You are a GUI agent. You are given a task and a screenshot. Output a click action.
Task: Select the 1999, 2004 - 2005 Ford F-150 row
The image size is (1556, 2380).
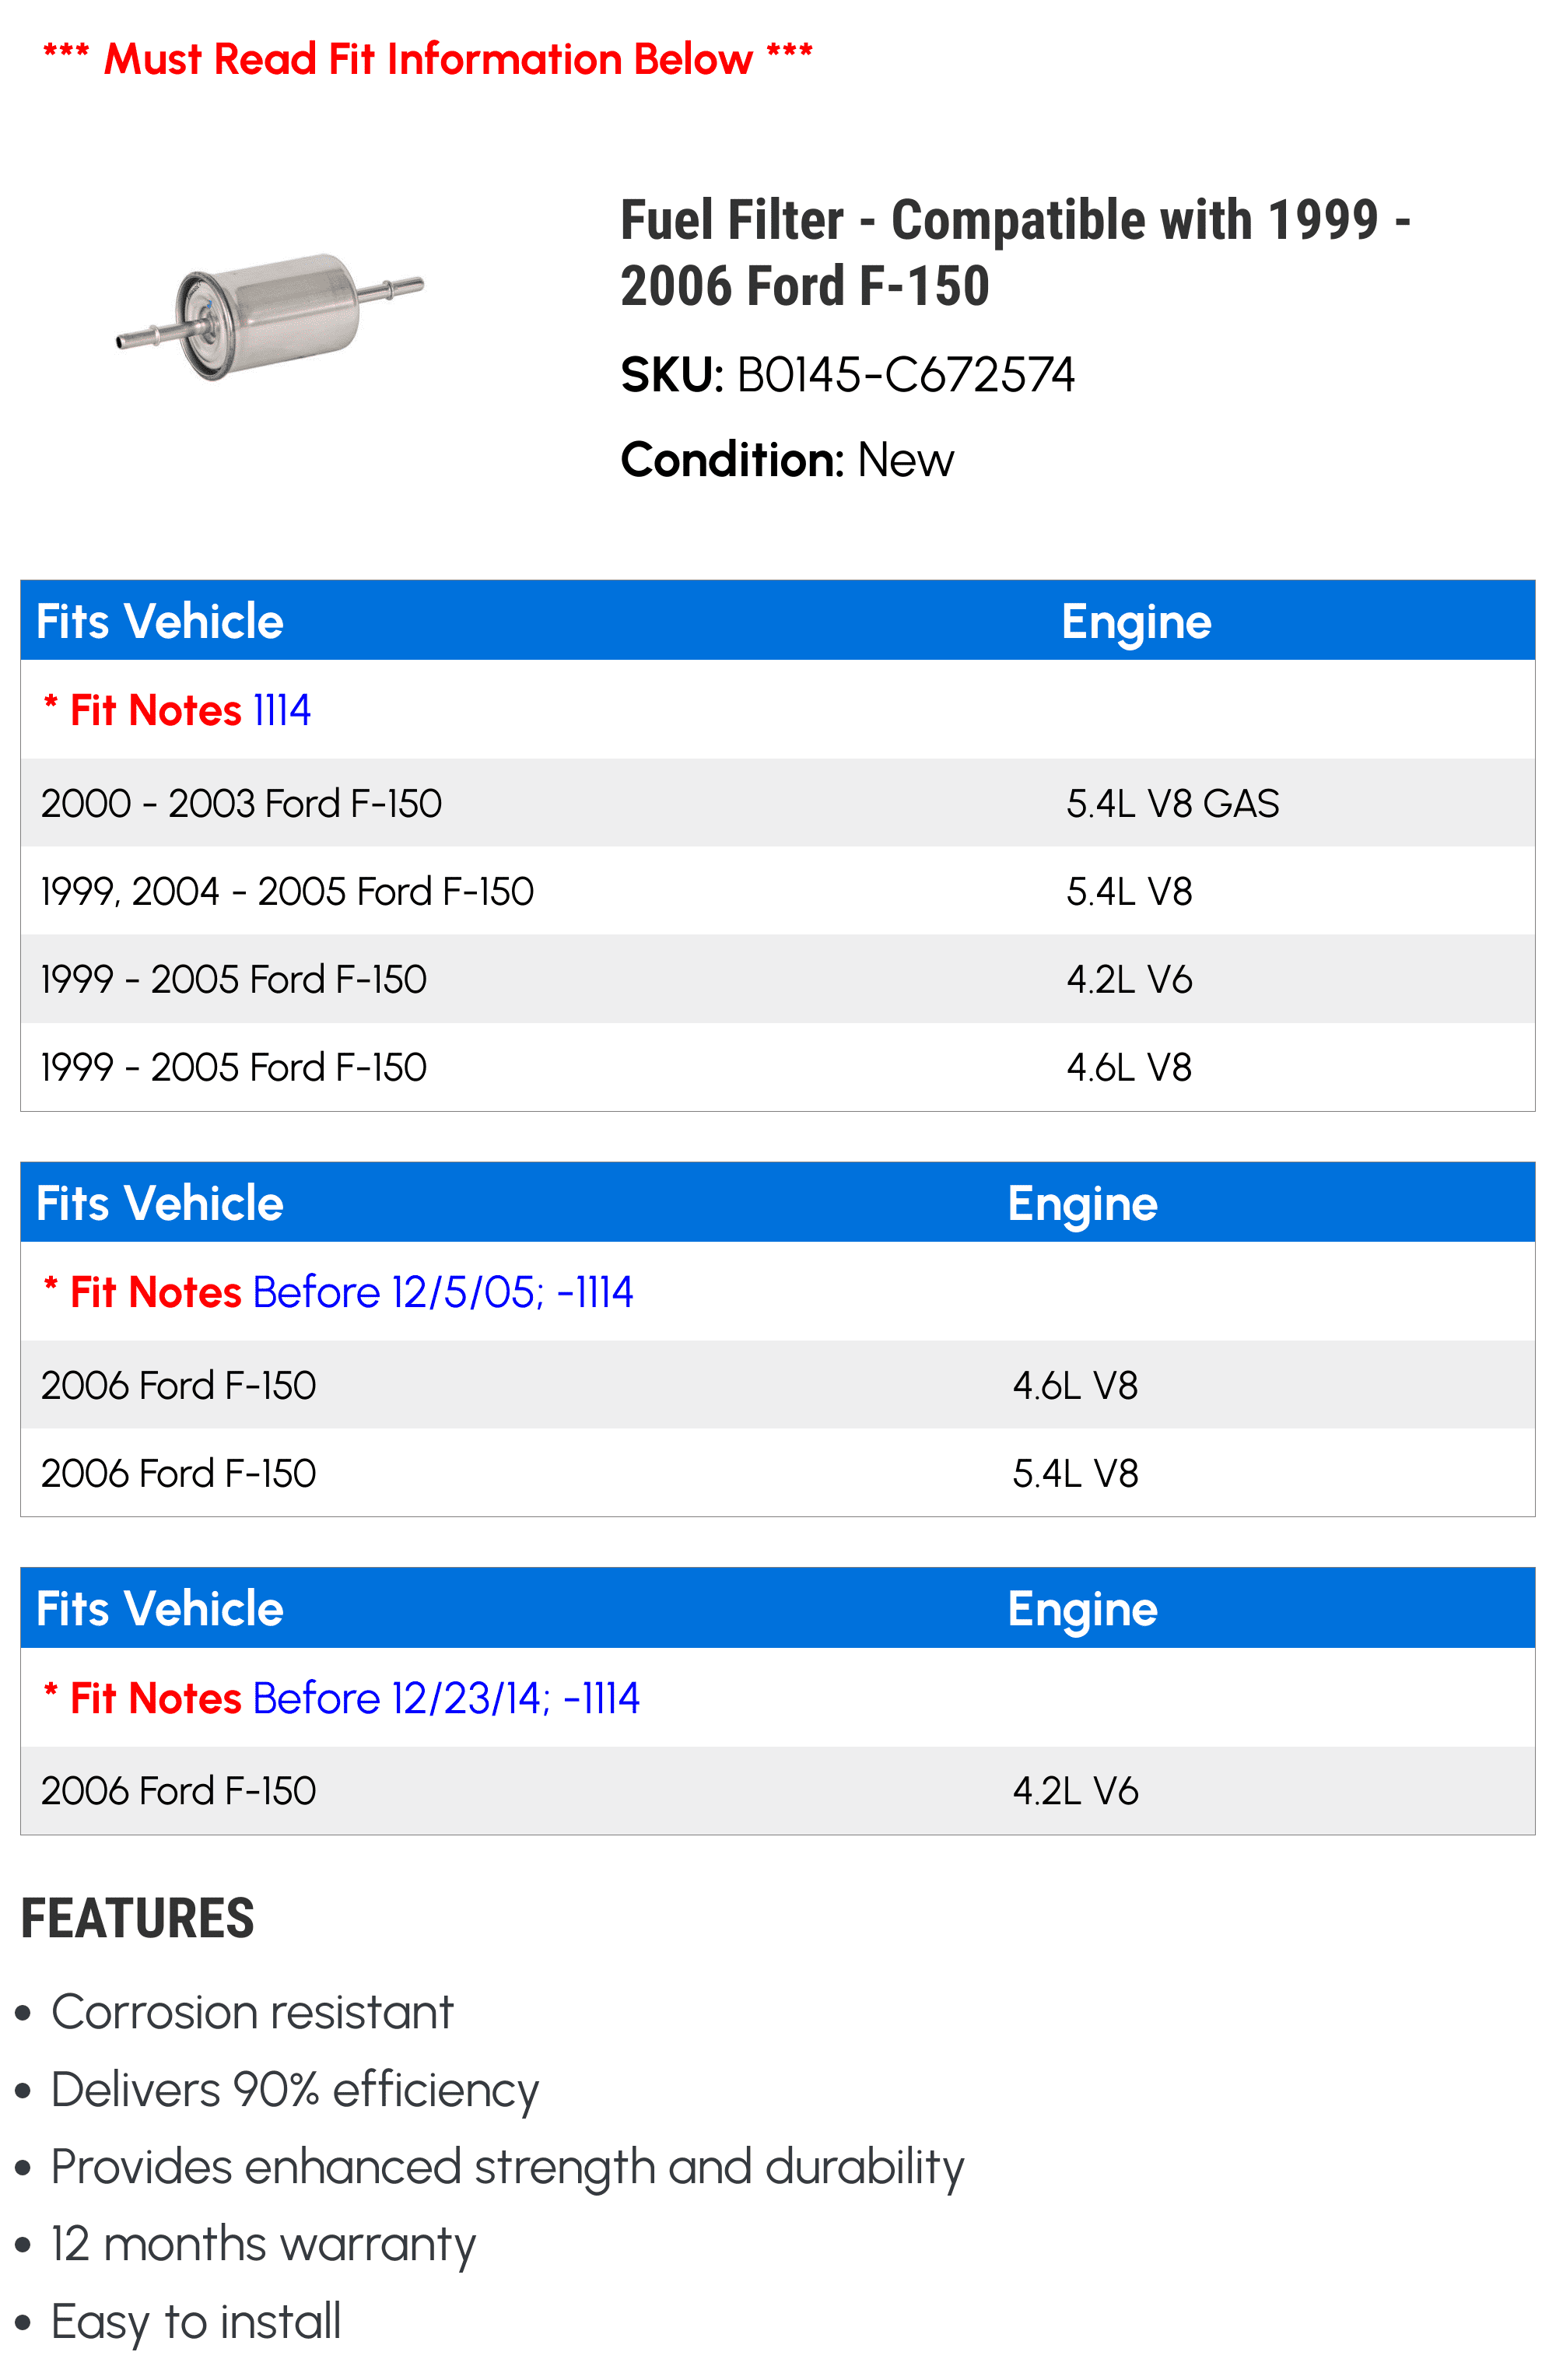(x=287, y=891)
